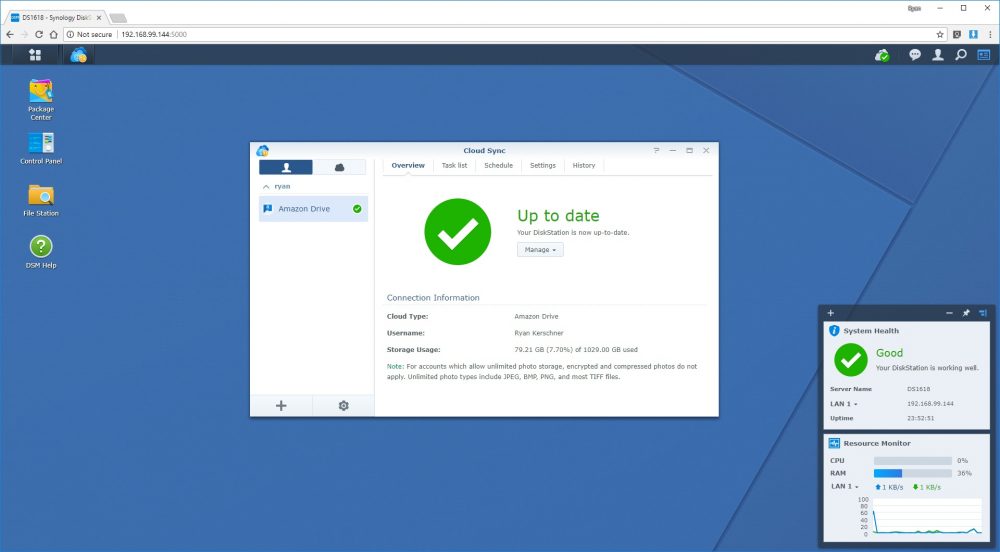Expand the Manage dropdown button
Viewport: 1000px width, 552px height.
[540, 250]
